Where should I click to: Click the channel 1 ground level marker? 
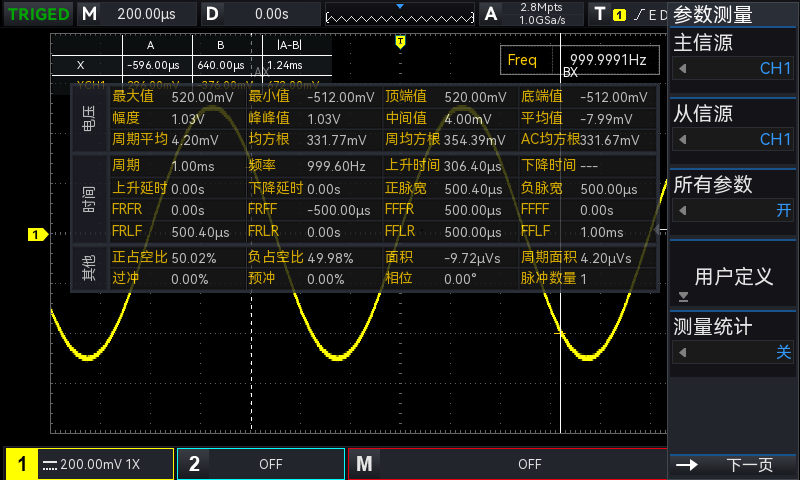pos(37,235)
